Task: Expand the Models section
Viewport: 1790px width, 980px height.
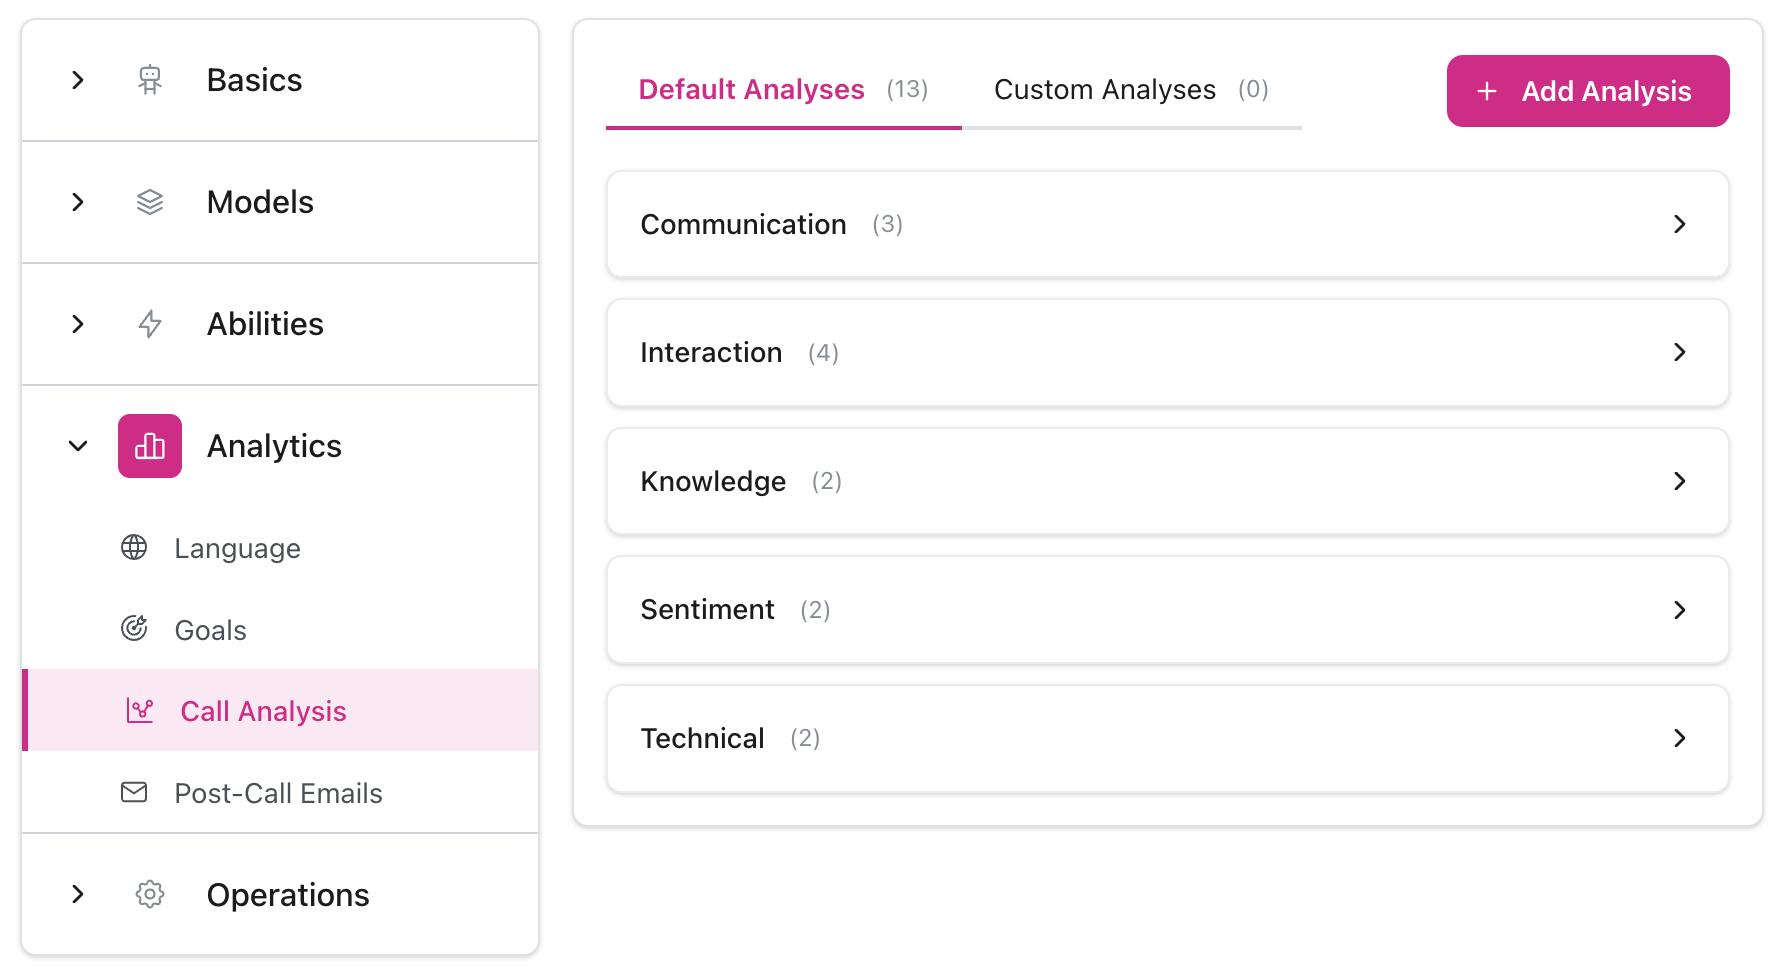Action: pyautogui.click(x=78, y=202)
